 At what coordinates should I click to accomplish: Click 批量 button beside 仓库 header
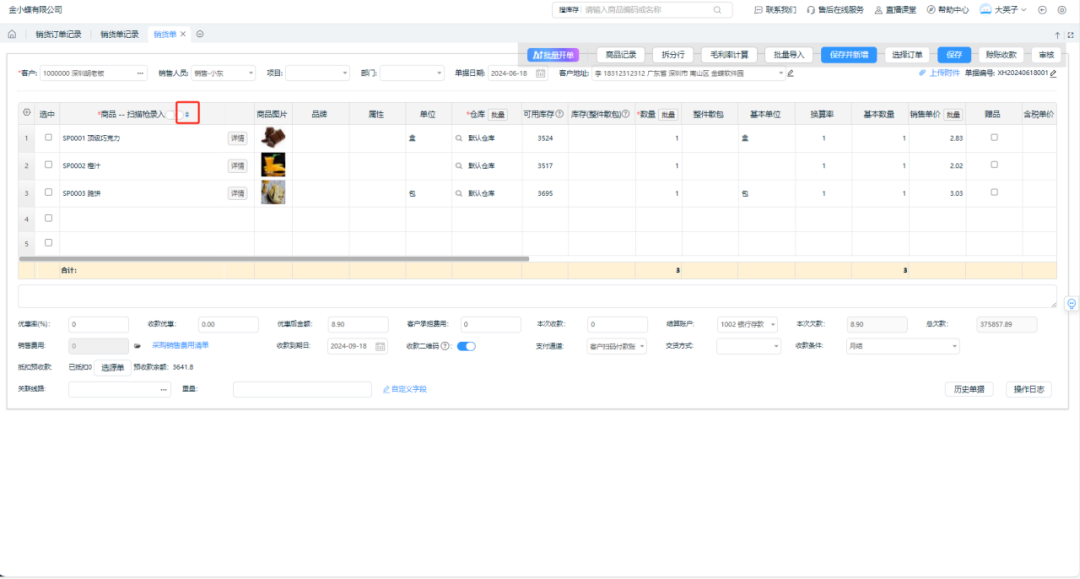498,114
